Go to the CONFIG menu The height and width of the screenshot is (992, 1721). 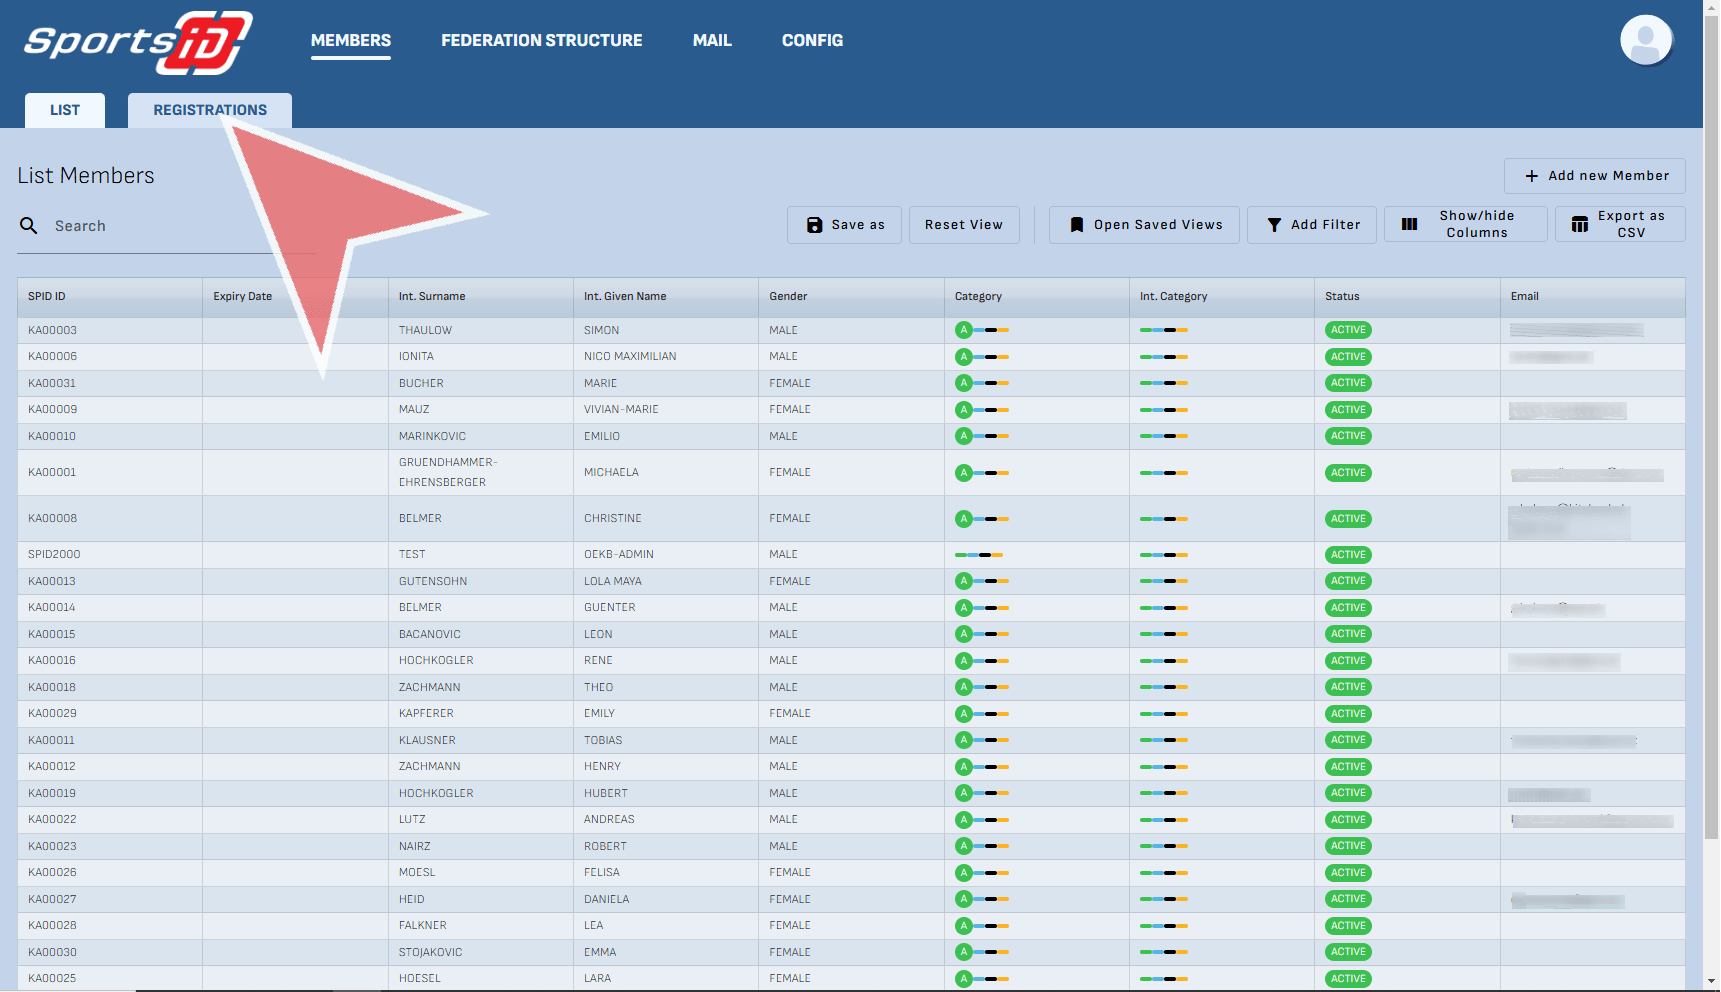[x=812, y=40]
